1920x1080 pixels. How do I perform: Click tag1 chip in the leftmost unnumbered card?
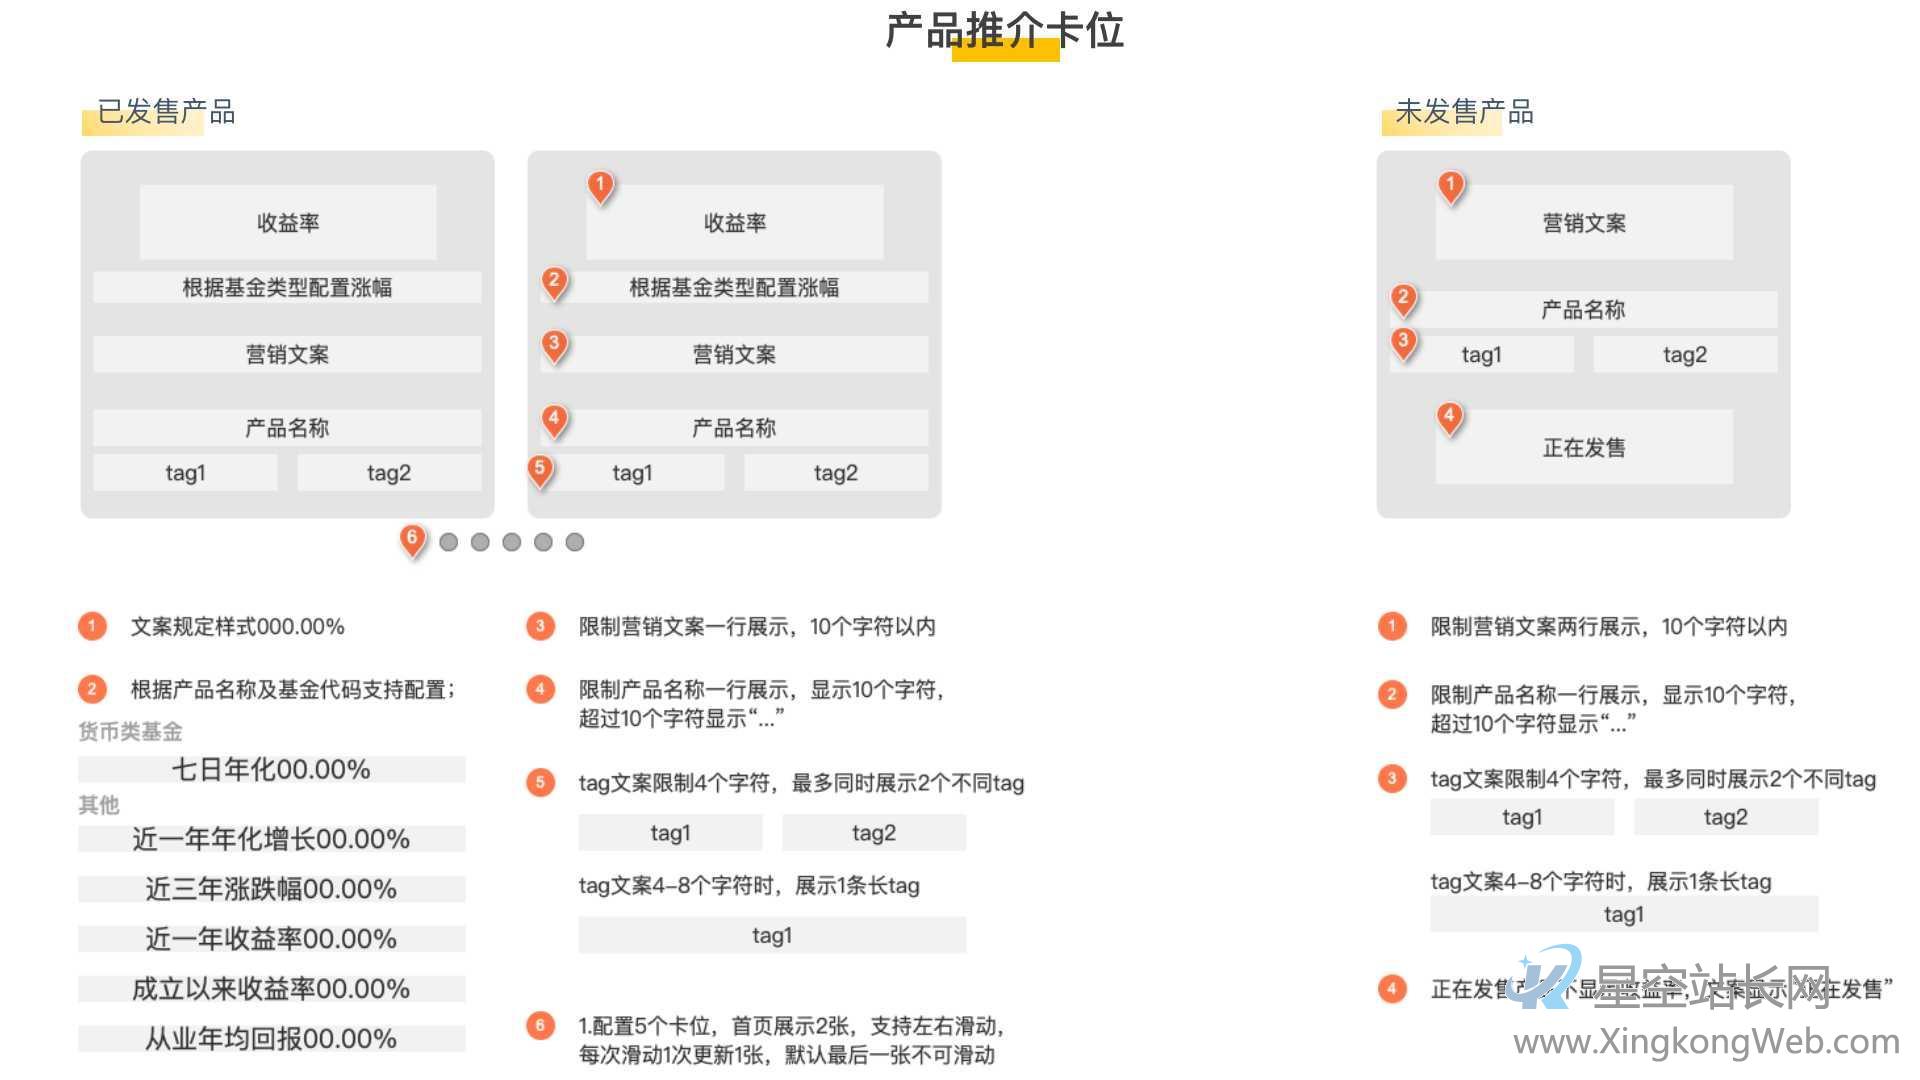[x=185, y=473]
